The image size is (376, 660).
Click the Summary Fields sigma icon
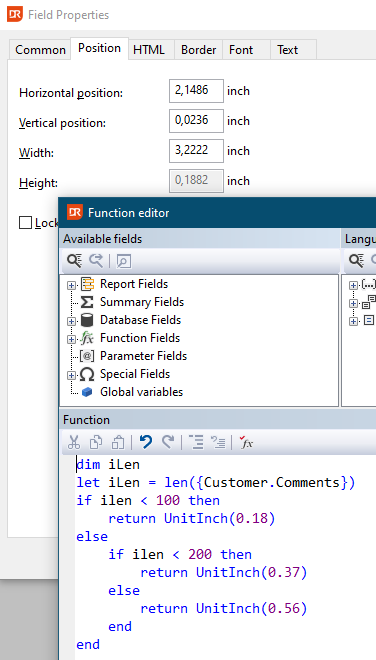[x=87, y=302]
